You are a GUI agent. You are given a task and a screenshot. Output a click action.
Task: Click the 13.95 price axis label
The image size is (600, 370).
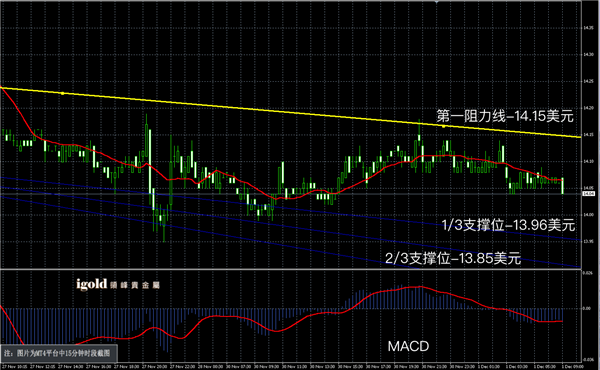click(x=589, y=241)
